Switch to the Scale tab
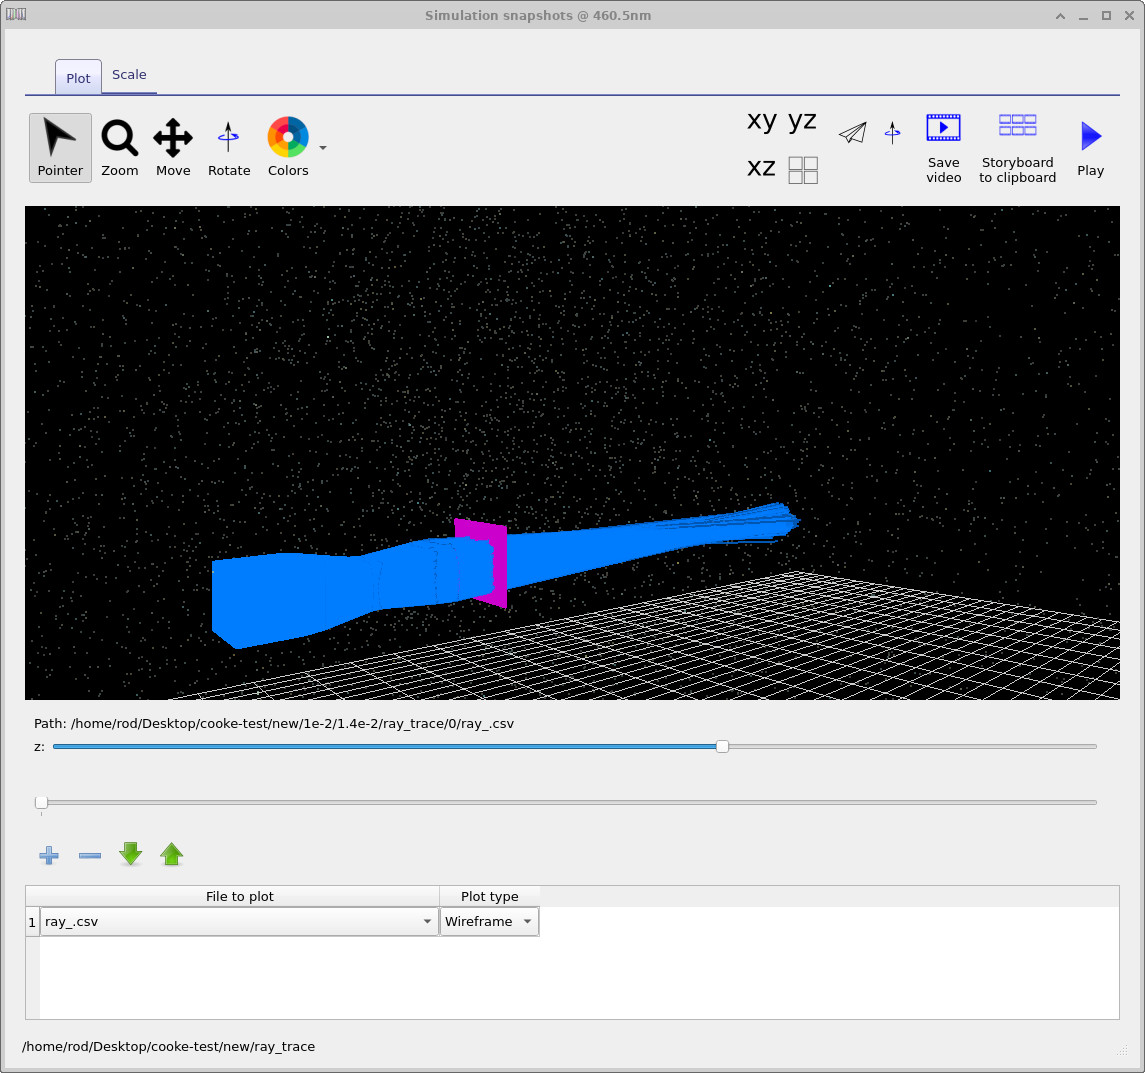The height and width of the screenshot is (1073, 1145). [x=129, y=74]
